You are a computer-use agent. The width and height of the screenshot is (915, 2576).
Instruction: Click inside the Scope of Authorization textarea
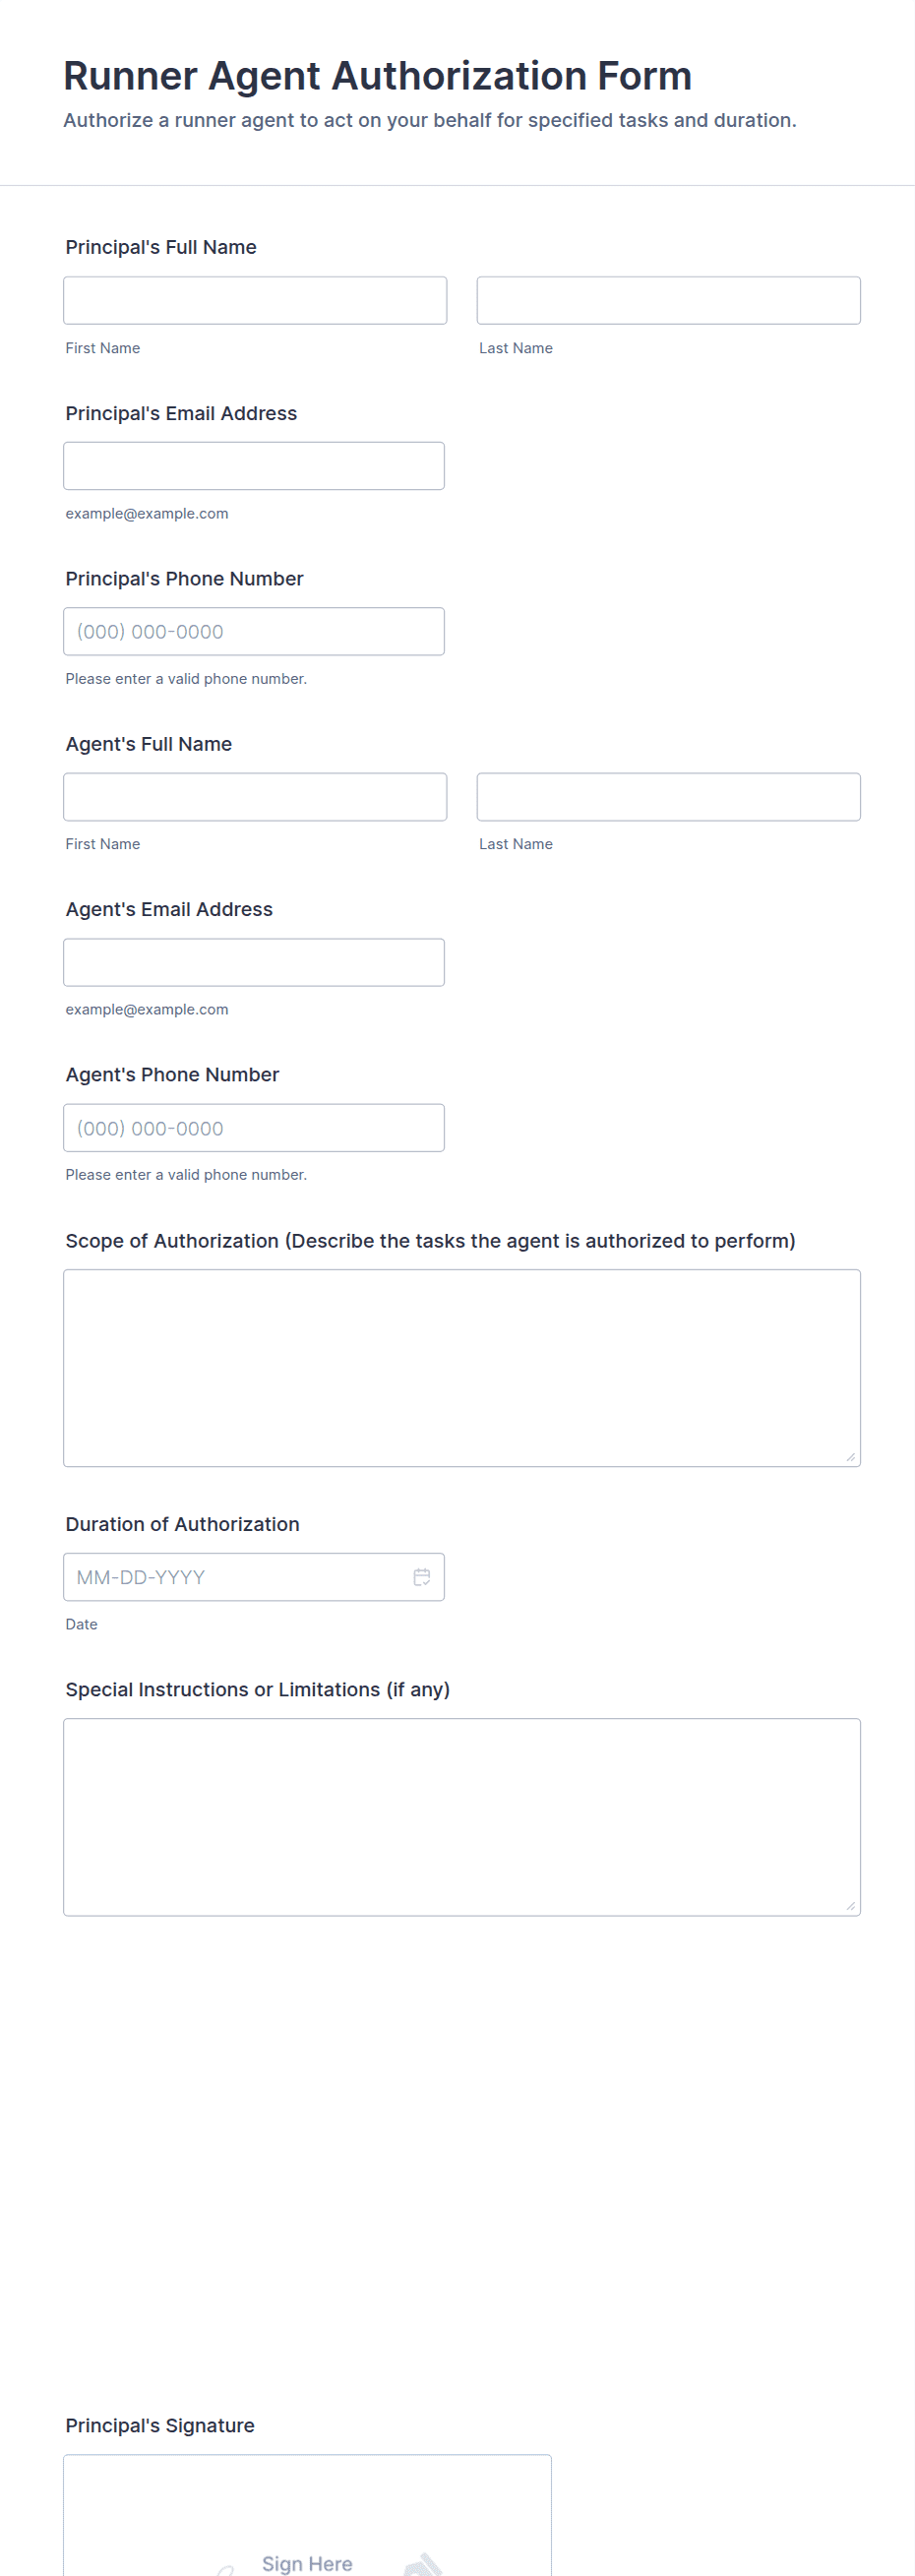tap(461, 1367)
